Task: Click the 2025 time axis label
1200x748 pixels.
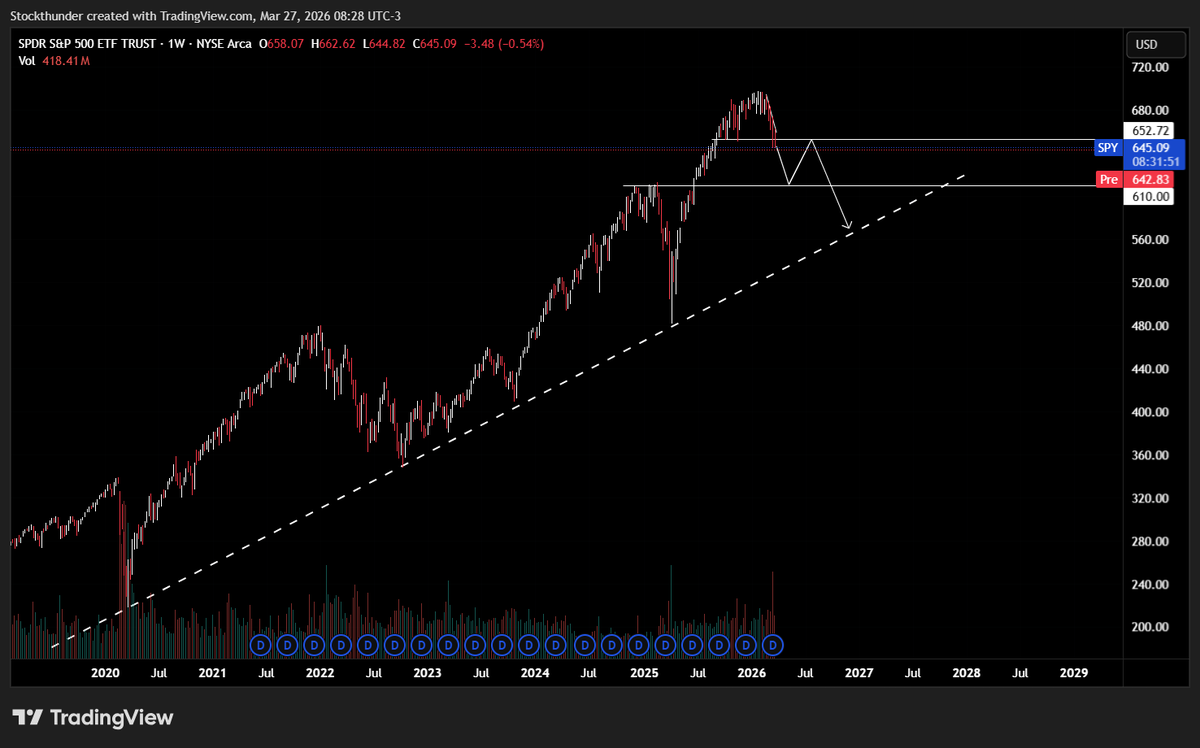Action: tap(643, 674)
